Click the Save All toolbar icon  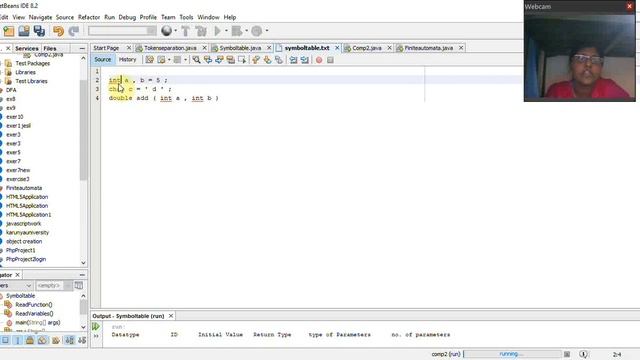click(39, 31)
